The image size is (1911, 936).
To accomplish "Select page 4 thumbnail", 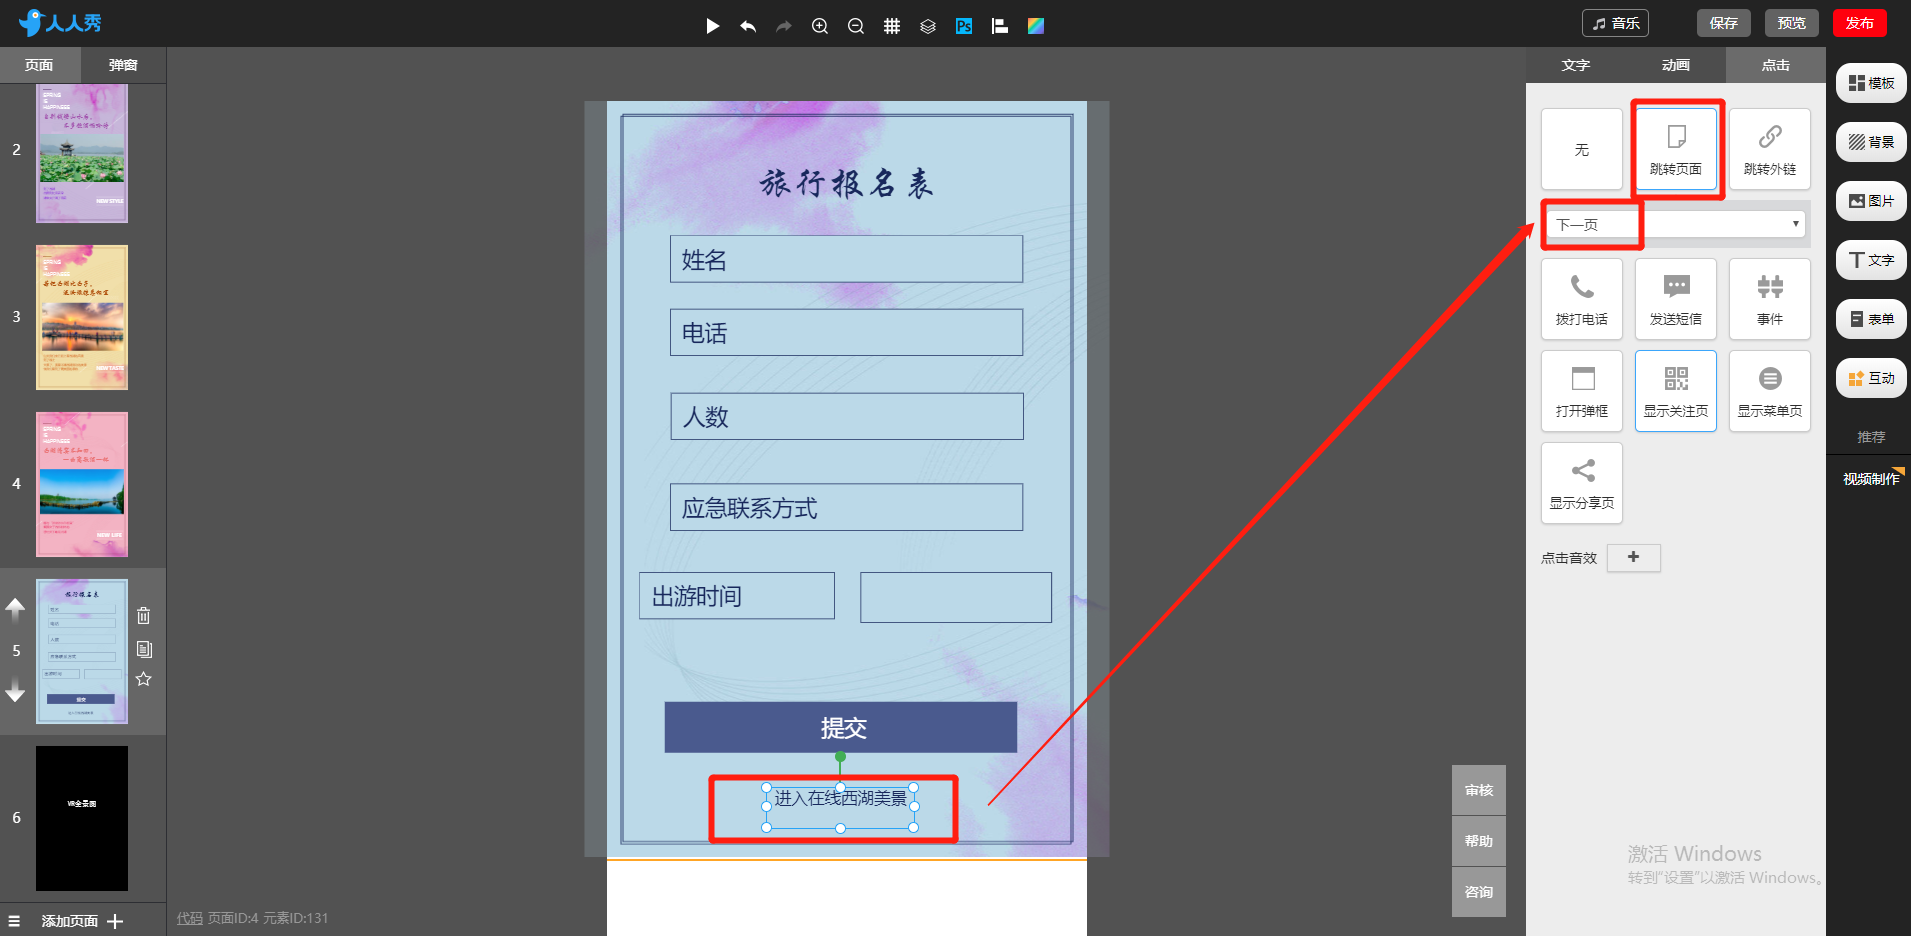I will point(82,484).
